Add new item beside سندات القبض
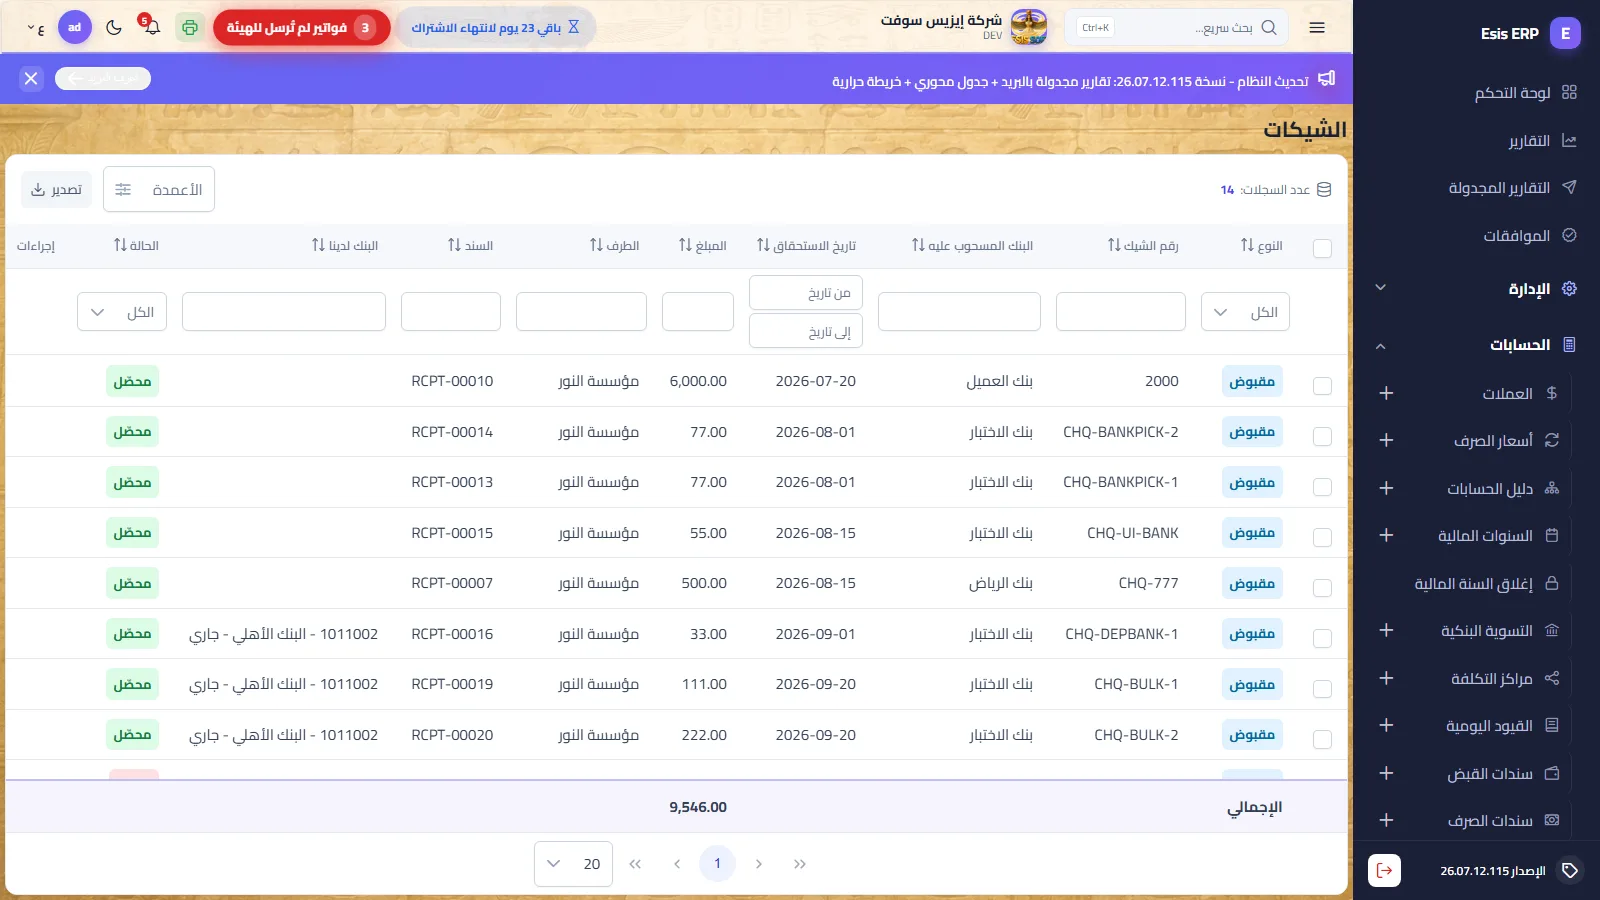This screenshot has height=900, width=1600. [1386, 773]
